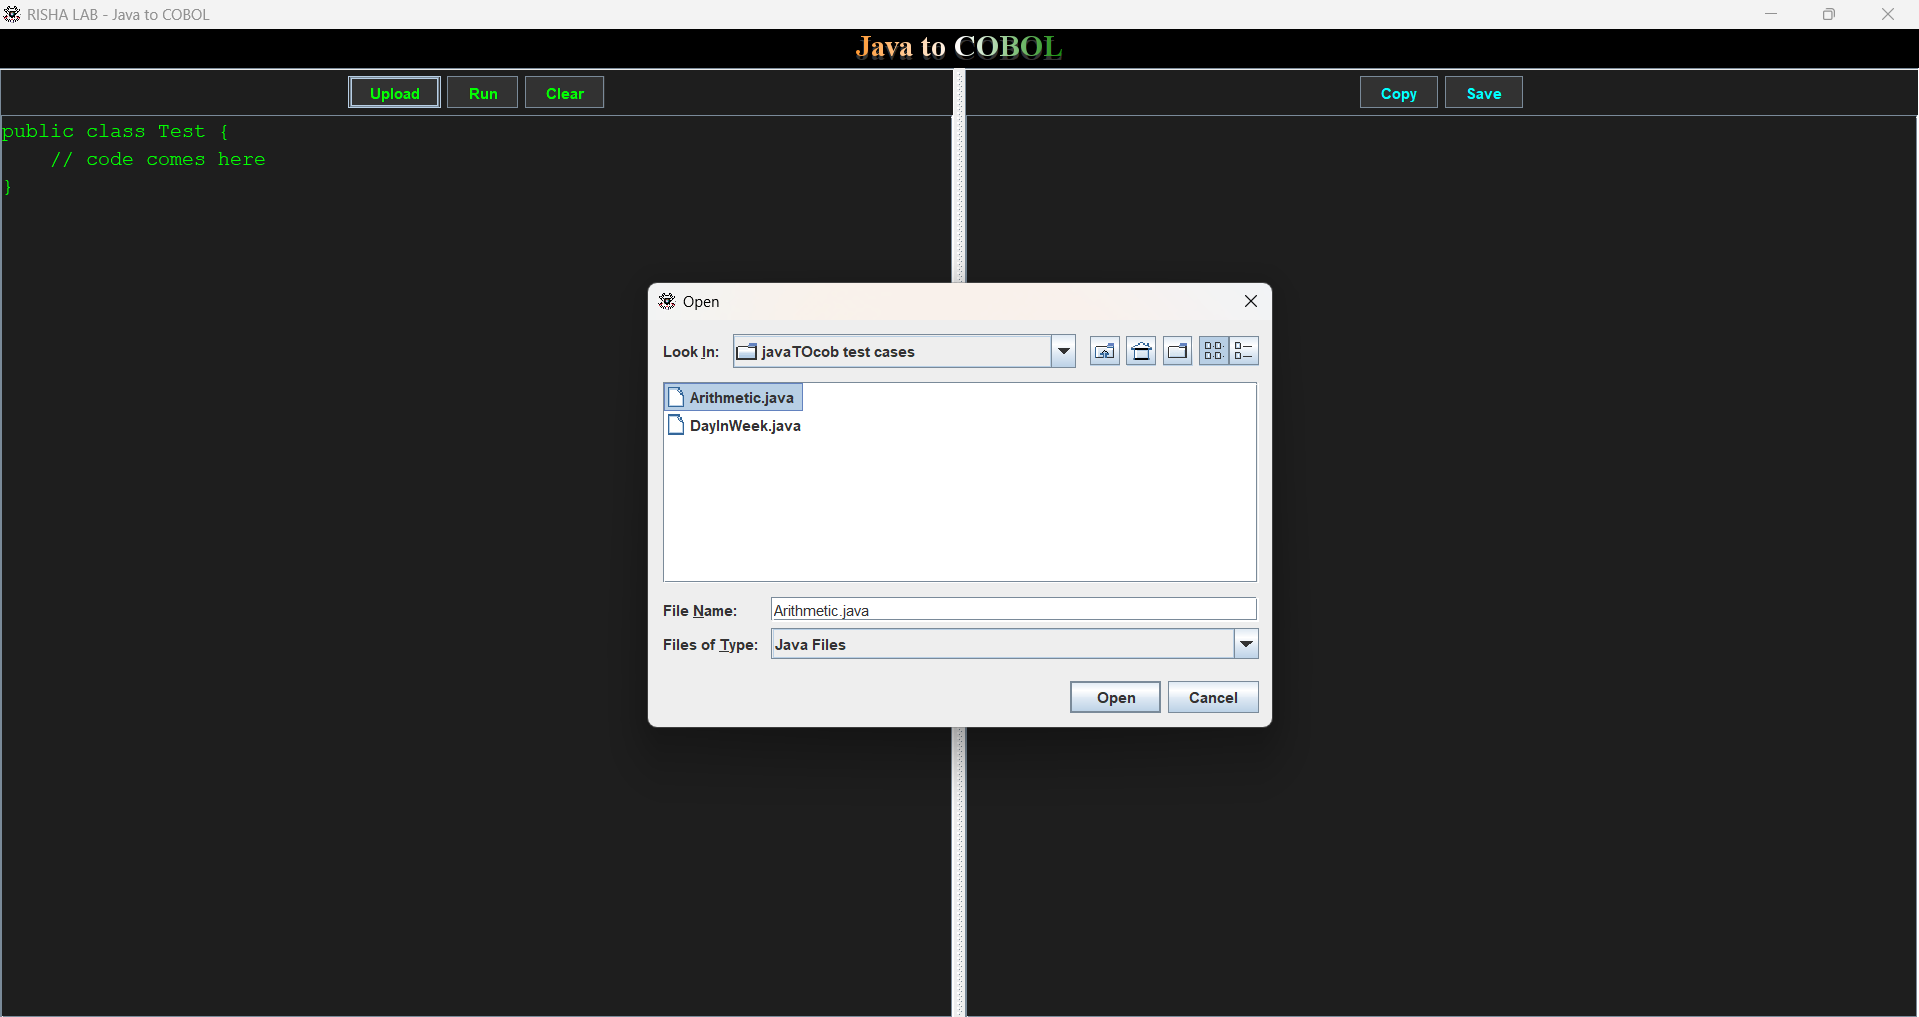Switch to Details view in Open dialog
Image resolution: width=1919 pixels, height=1017 pixels.
coord(1243,351)
